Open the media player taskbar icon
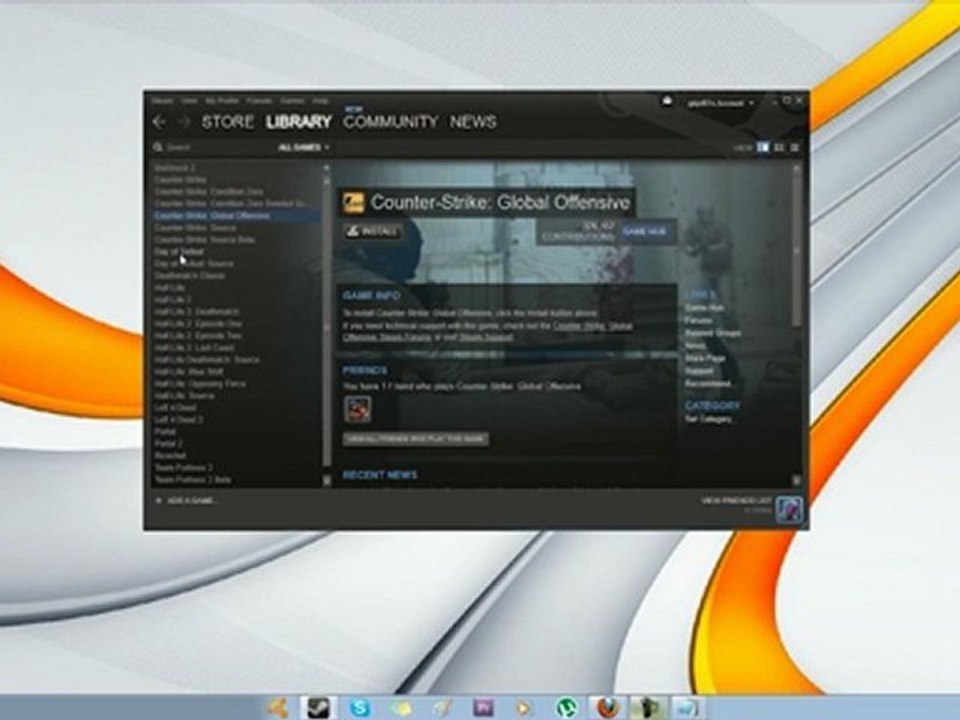960x720 pixels. pos(524,708)
